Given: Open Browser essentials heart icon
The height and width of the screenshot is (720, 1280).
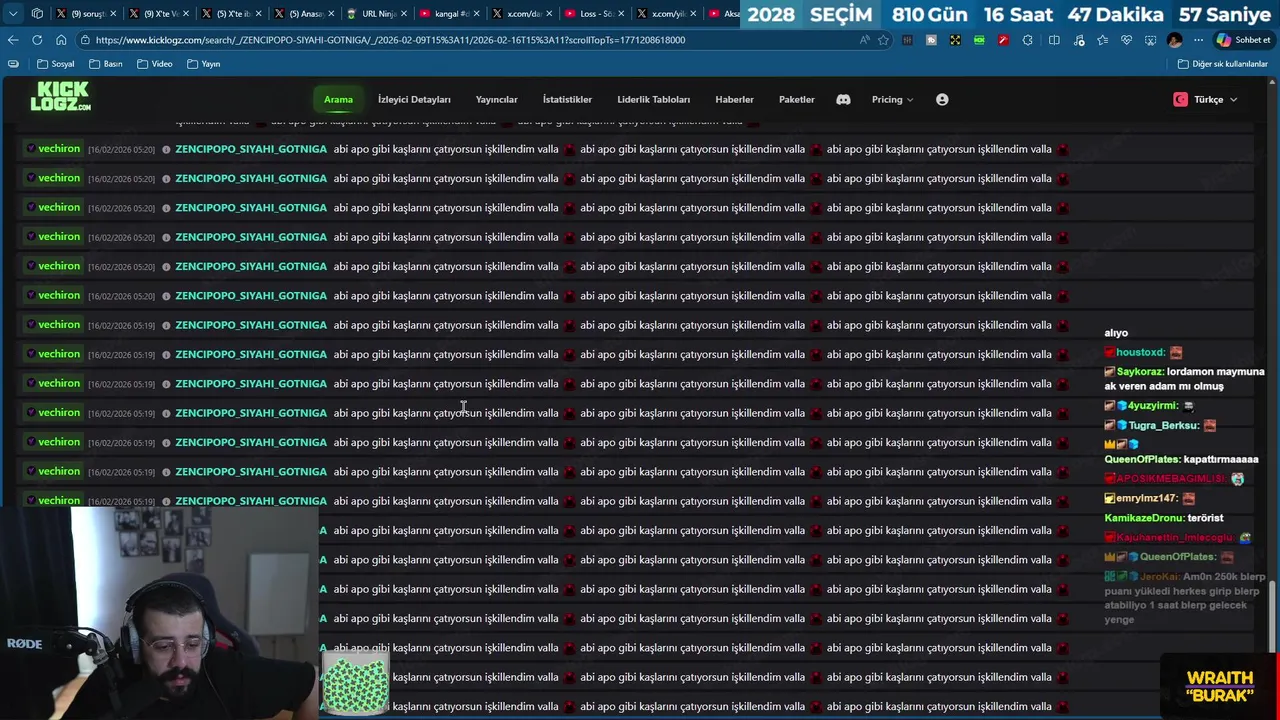Looking at the screenshot, I should 1126,40.
